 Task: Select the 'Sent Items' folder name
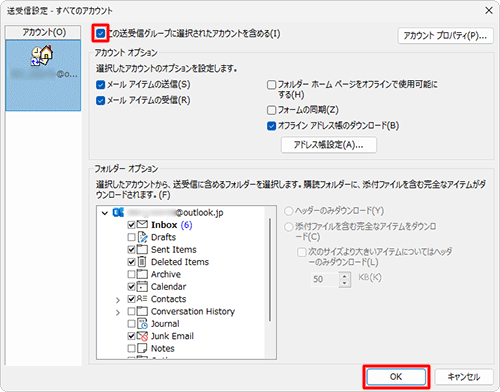174,250
